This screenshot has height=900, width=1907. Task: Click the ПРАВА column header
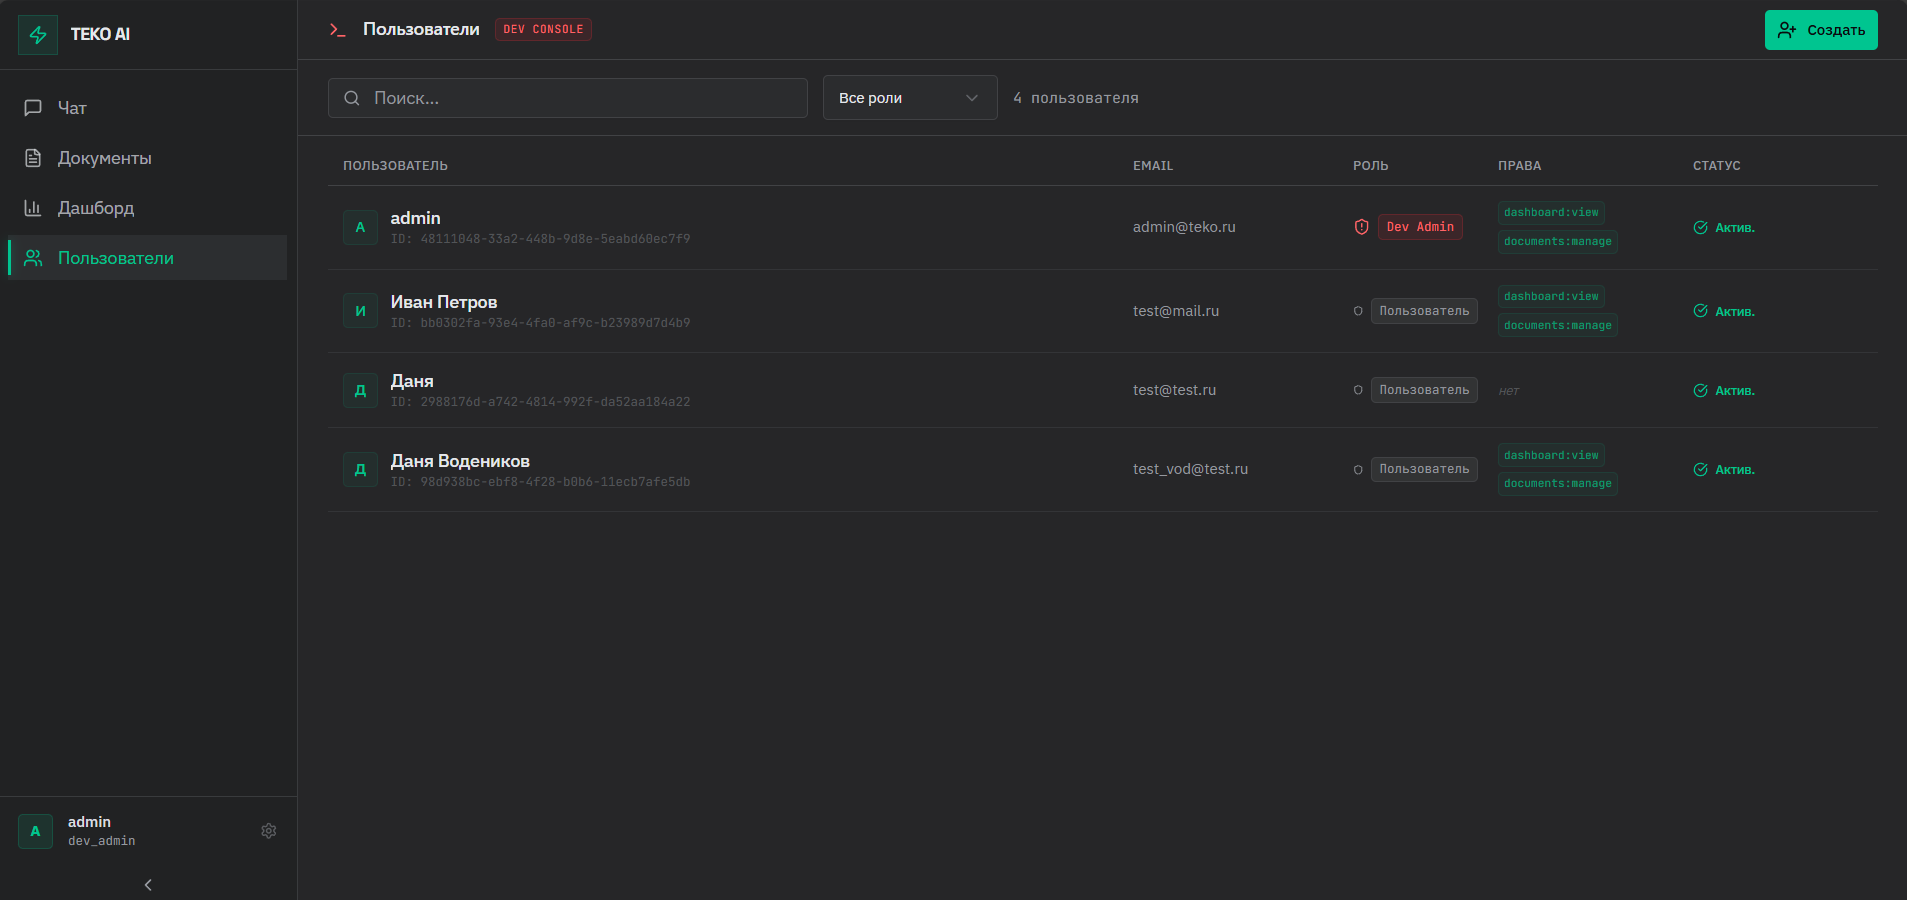click(1519, 166)
